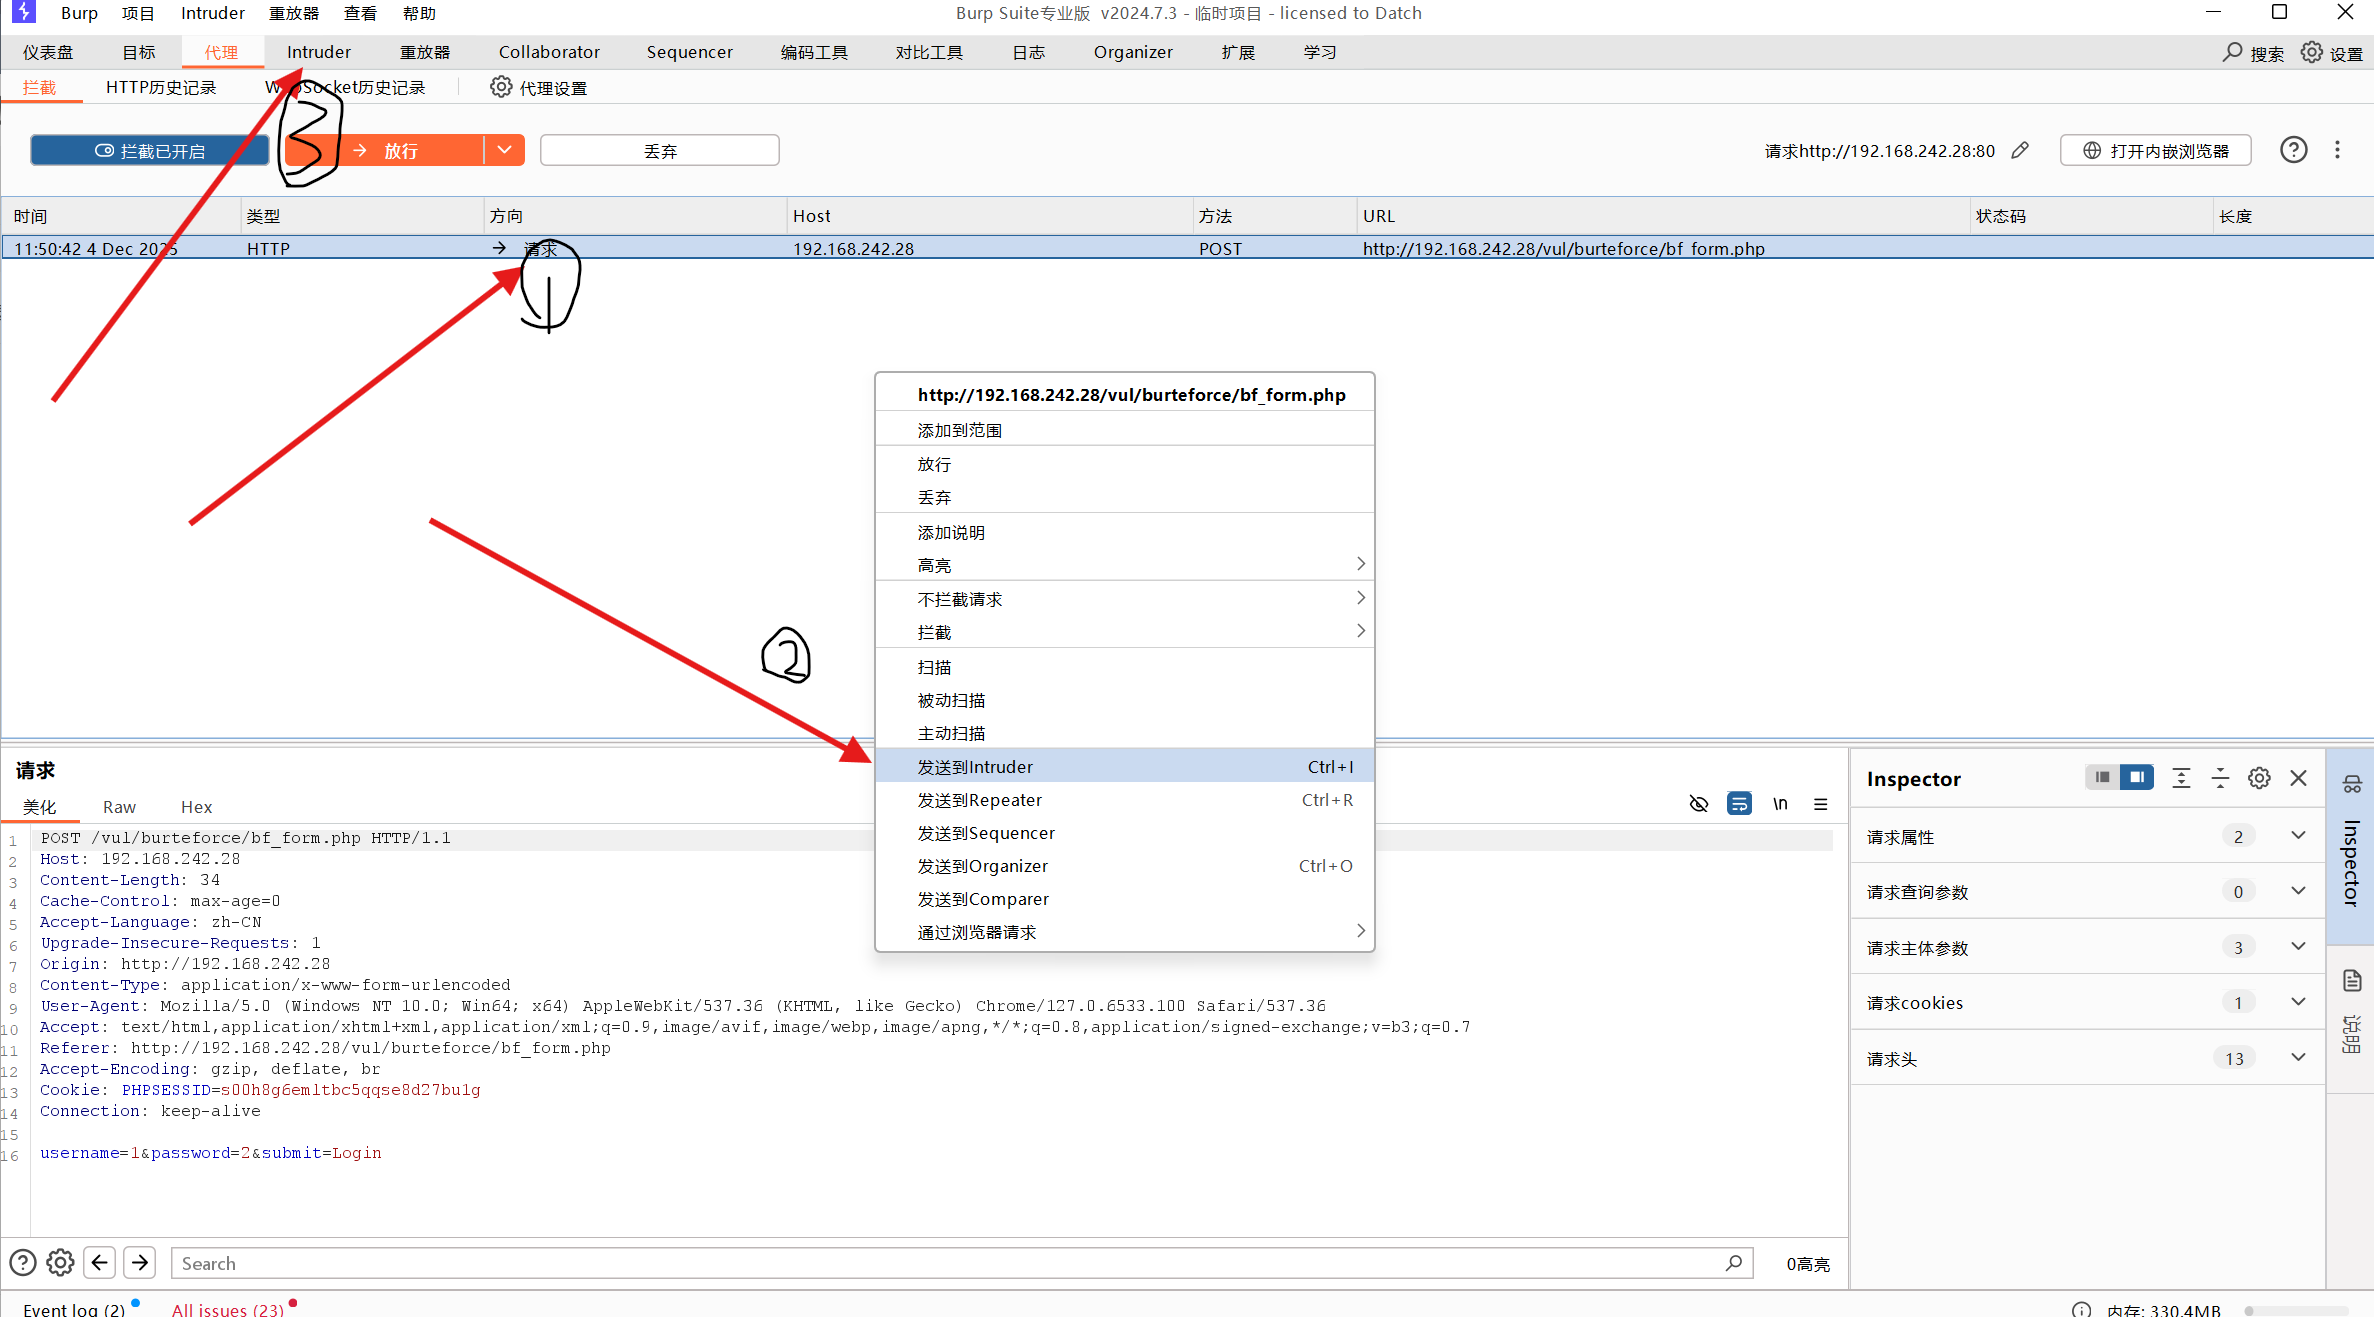Screen dimensions: 2374x1317
Task: Switch to the HTTP历史记录 tab
Action: click(x=161, y=88)
